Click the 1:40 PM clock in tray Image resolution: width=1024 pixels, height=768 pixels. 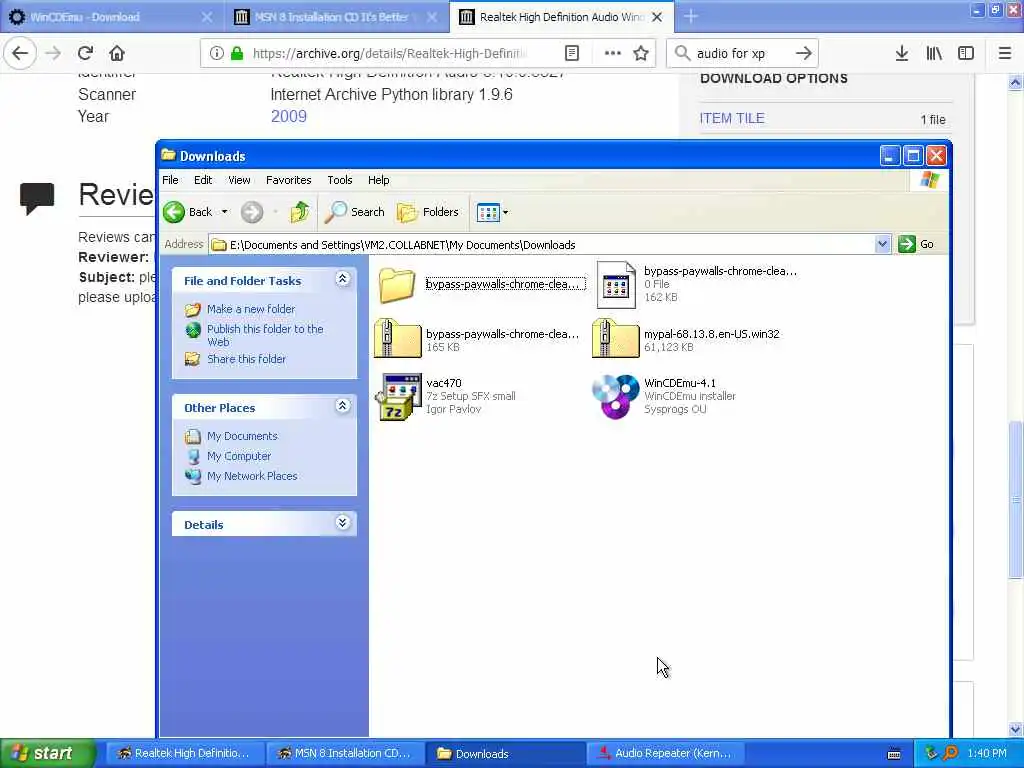click(987, 754)
